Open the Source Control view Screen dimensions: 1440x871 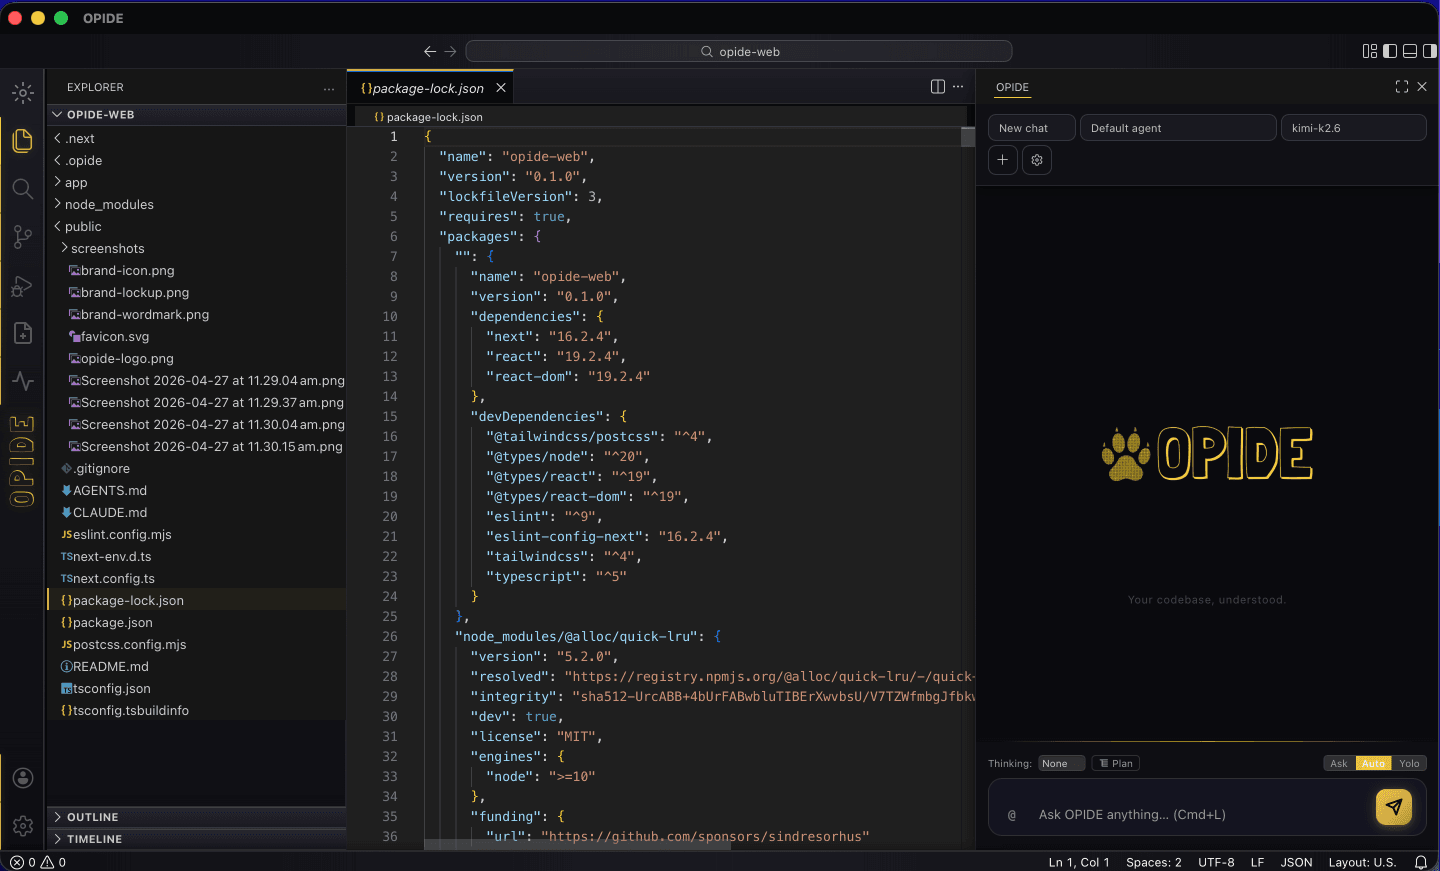[x=22, y=237]
